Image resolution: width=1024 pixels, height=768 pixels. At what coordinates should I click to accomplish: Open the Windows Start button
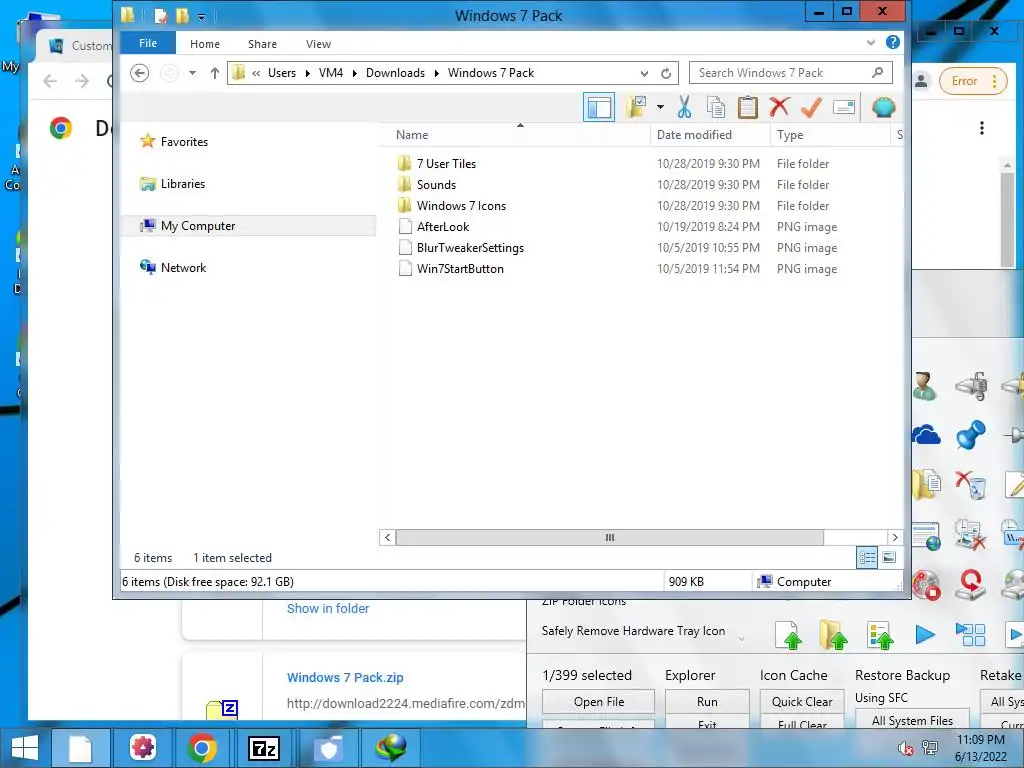click(x=24, y=747)
